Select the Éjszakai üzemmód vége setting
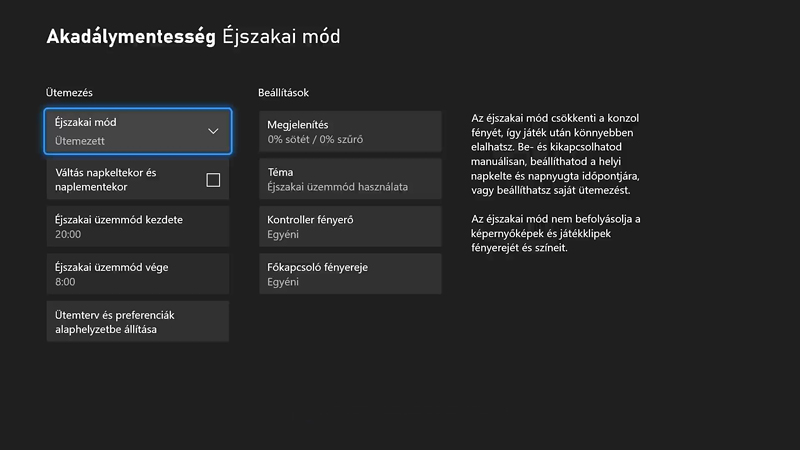This screenshot has width=800, height=450. [x=137, y=274]
